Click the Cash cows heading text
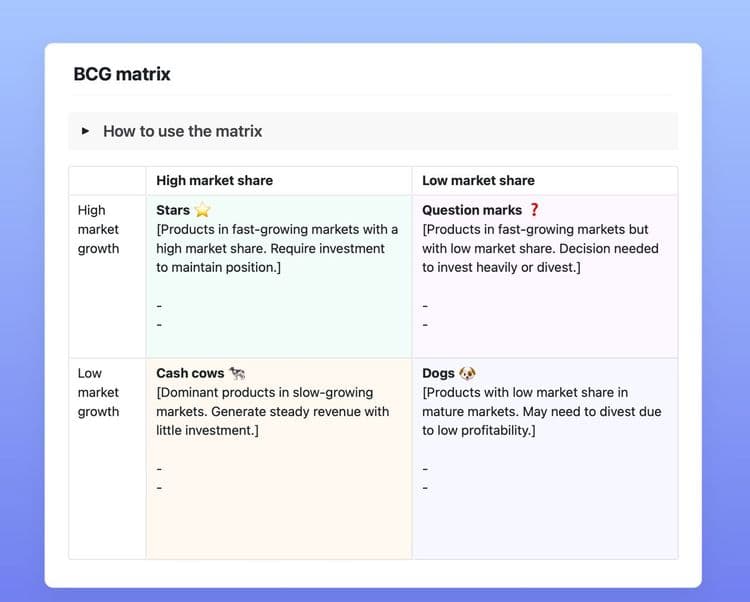750x602 pixels. tap(190, 373)
